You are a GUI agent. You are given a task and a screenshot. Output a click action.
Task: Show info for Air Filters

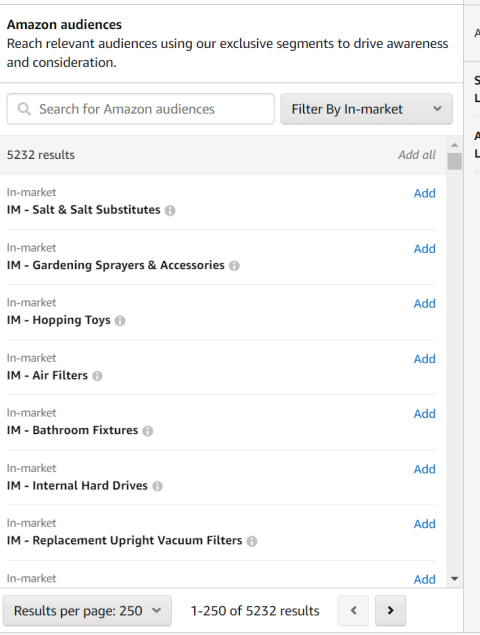point(97,376)
